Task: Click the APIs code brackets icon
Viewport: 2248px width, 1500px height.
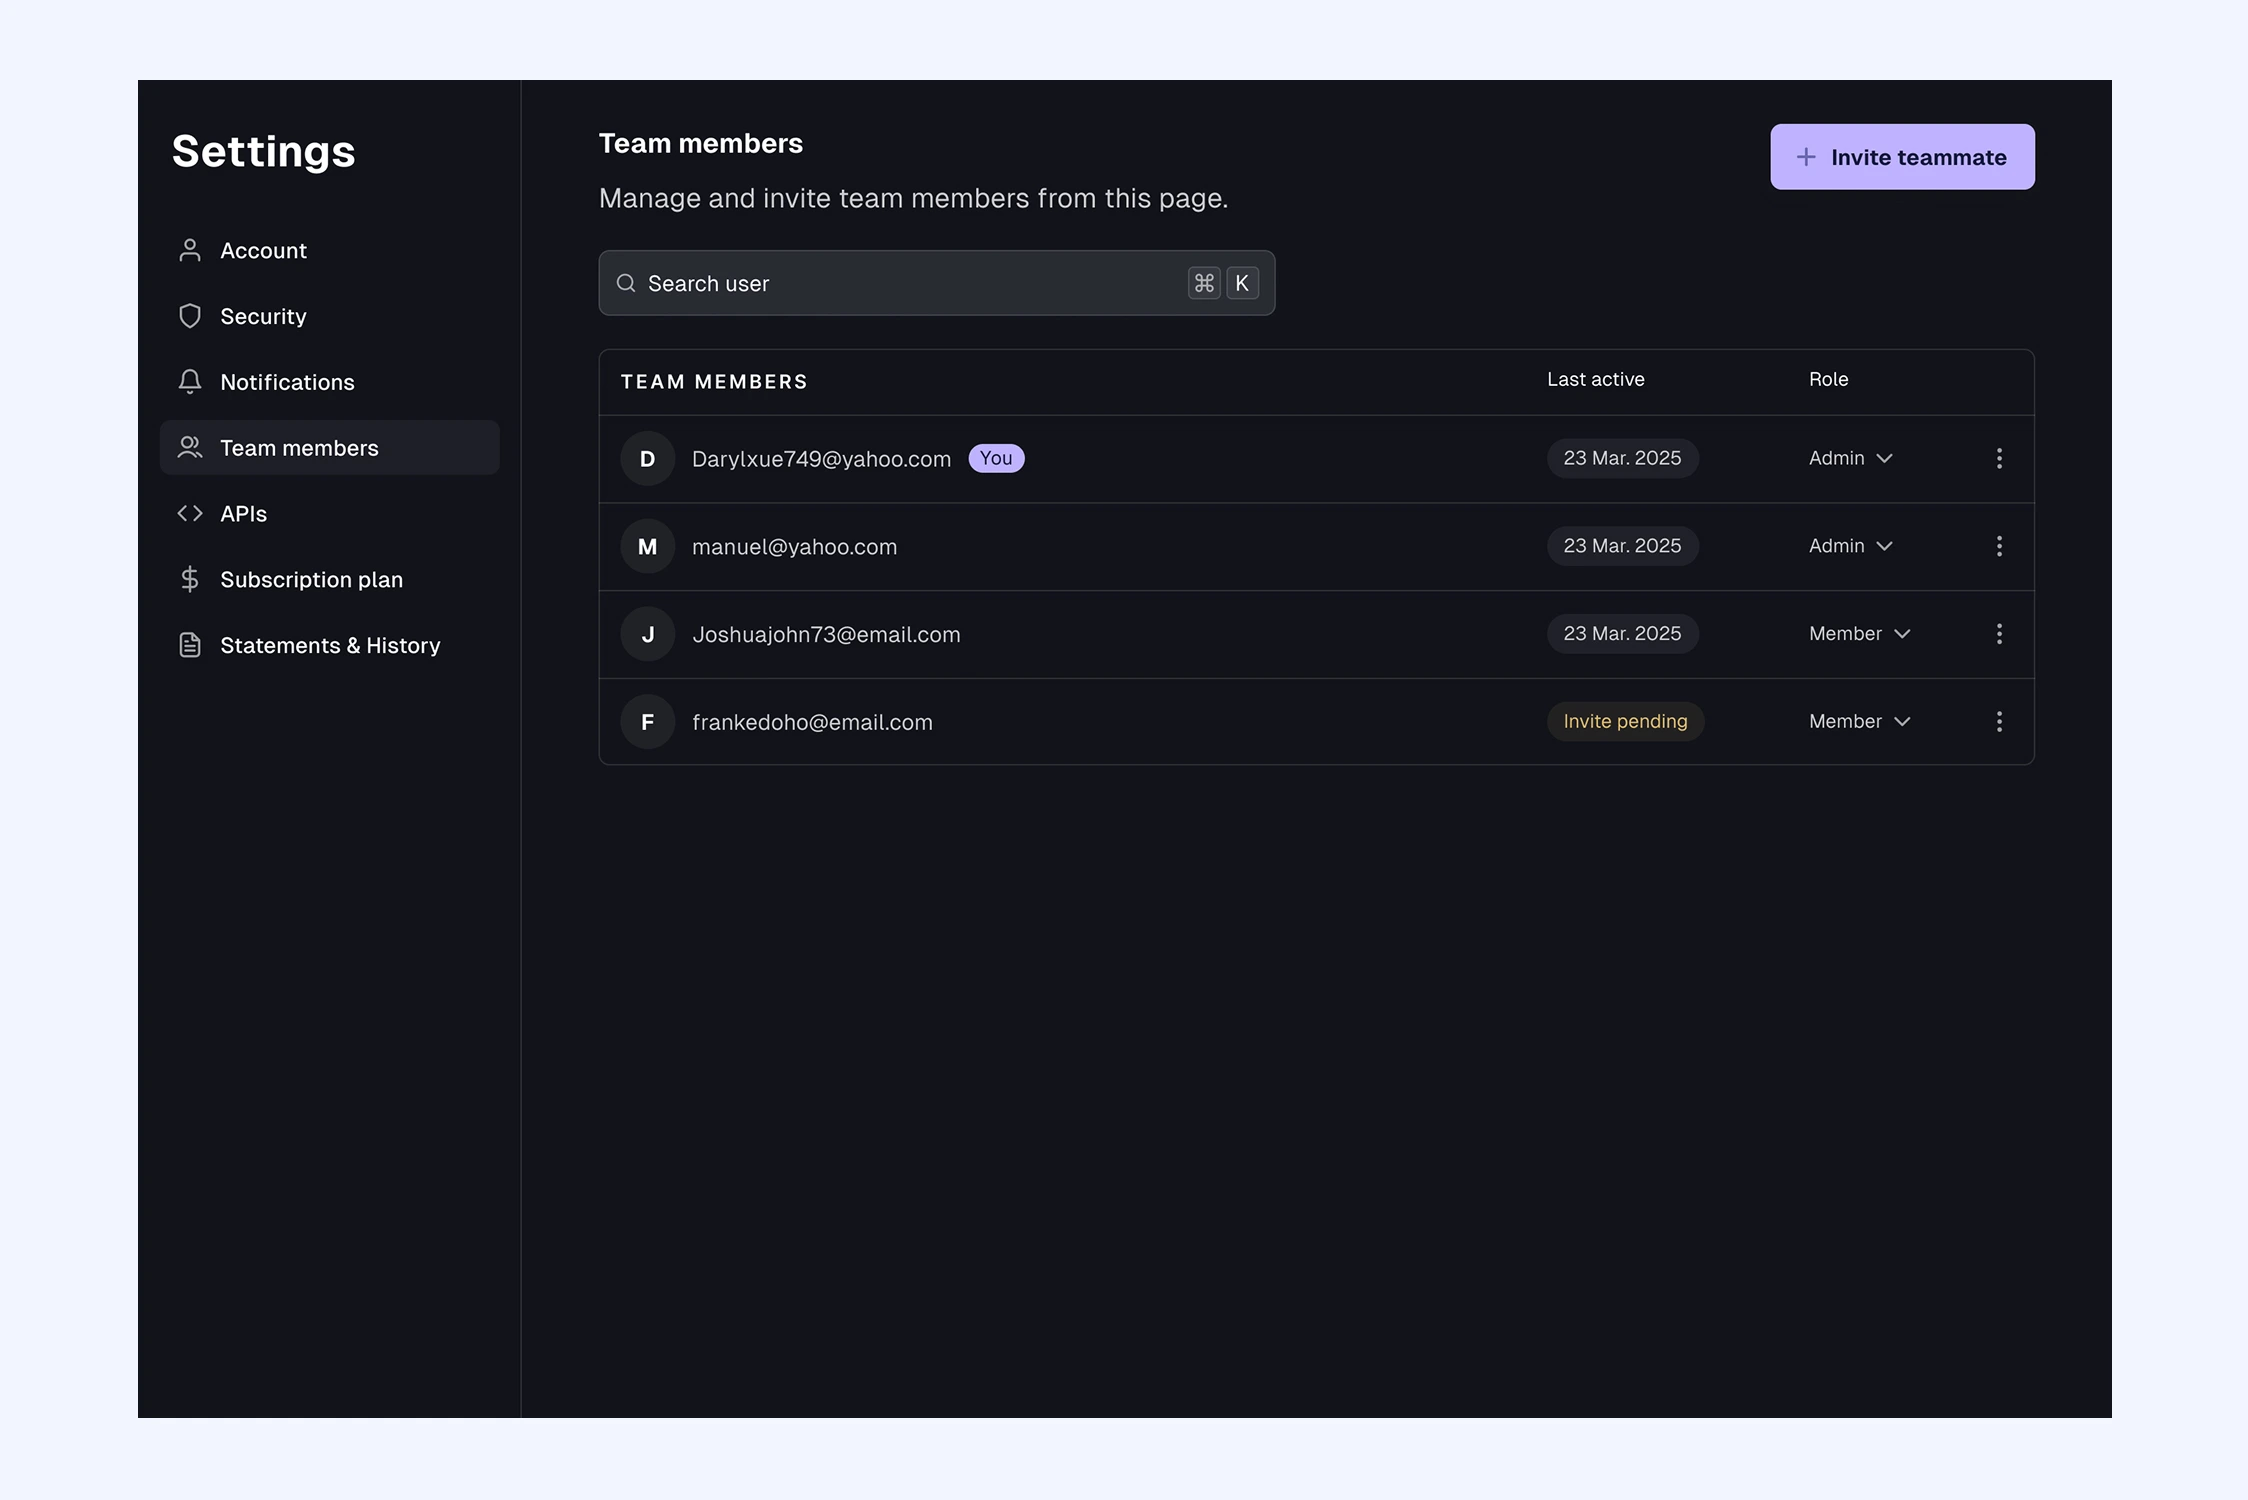Action: pos(190,513)
